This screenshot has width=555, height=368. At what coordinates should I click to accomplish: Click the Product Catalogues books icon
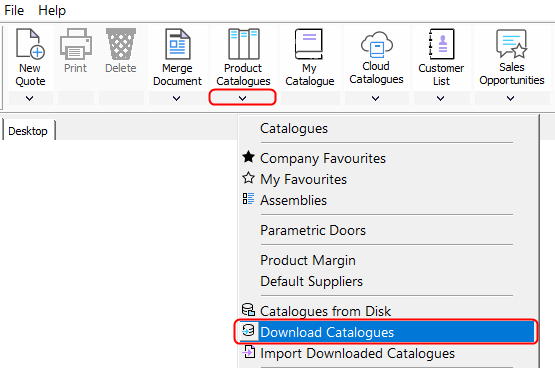(244, 44)
